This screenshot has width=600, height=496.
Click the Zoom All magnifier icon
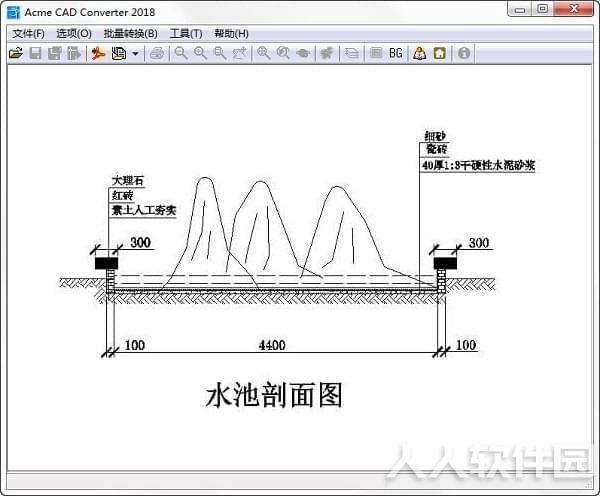(283, 53)
